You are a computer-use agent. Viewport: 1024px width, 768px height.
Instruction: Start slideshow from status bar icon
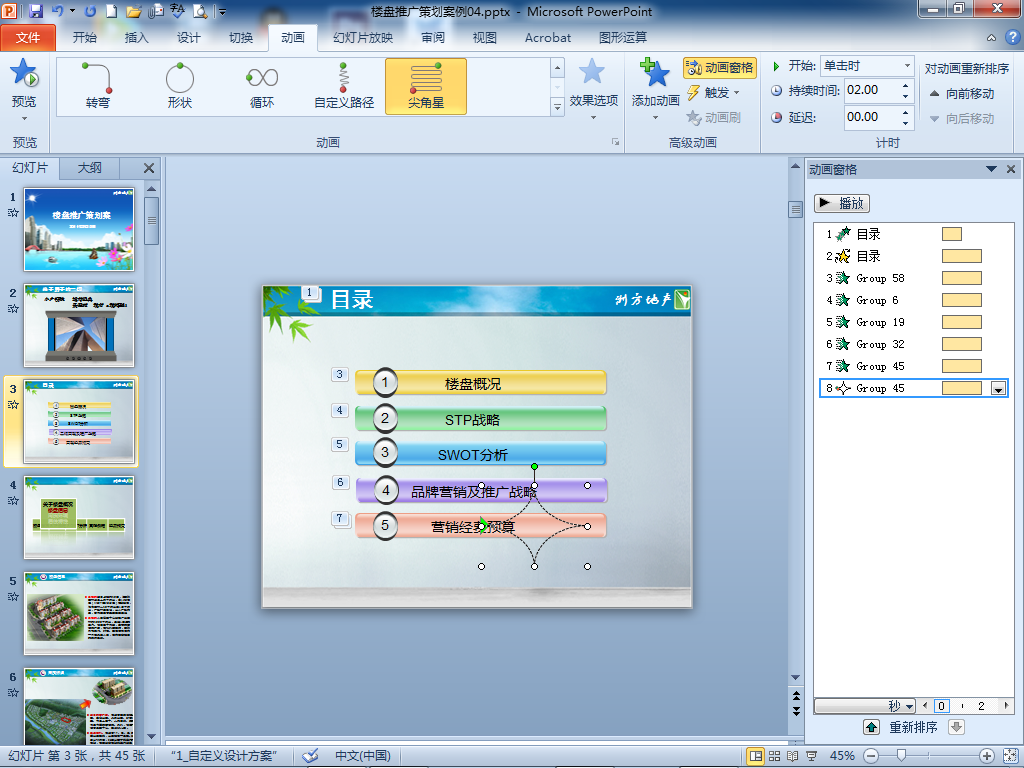pyautogui.click(x=811, y=756)
